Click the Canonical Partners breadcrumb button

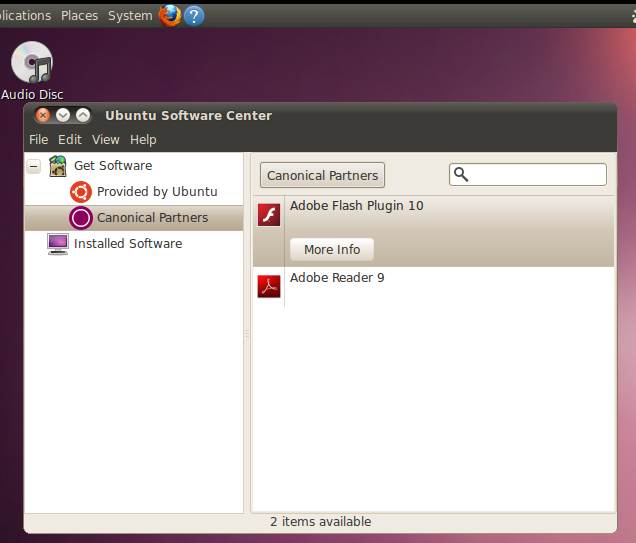click(x=322, y=175)
